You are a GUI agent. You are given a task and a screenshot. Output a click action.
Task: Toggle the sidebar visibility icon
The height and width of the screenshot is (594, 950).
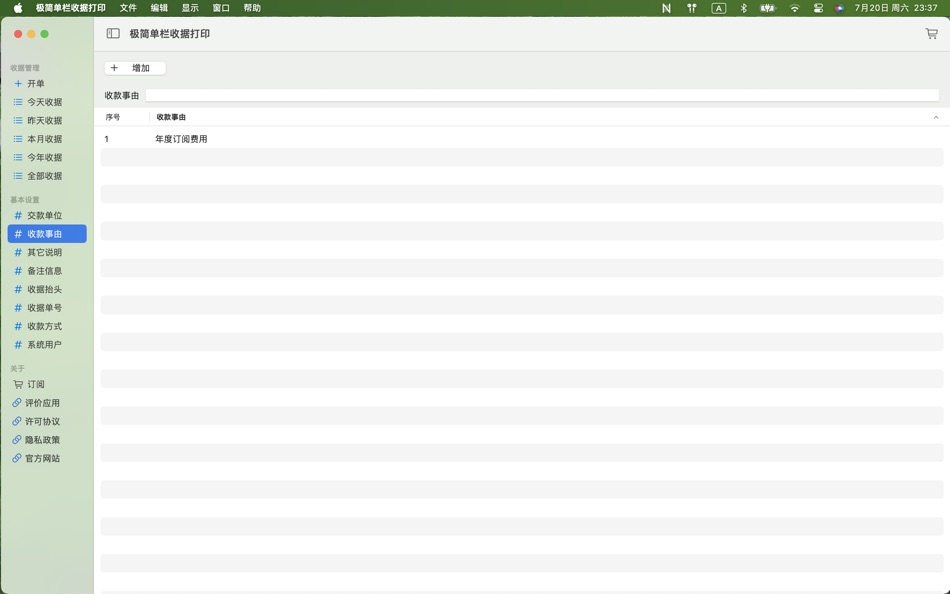[x=111, y=33]
